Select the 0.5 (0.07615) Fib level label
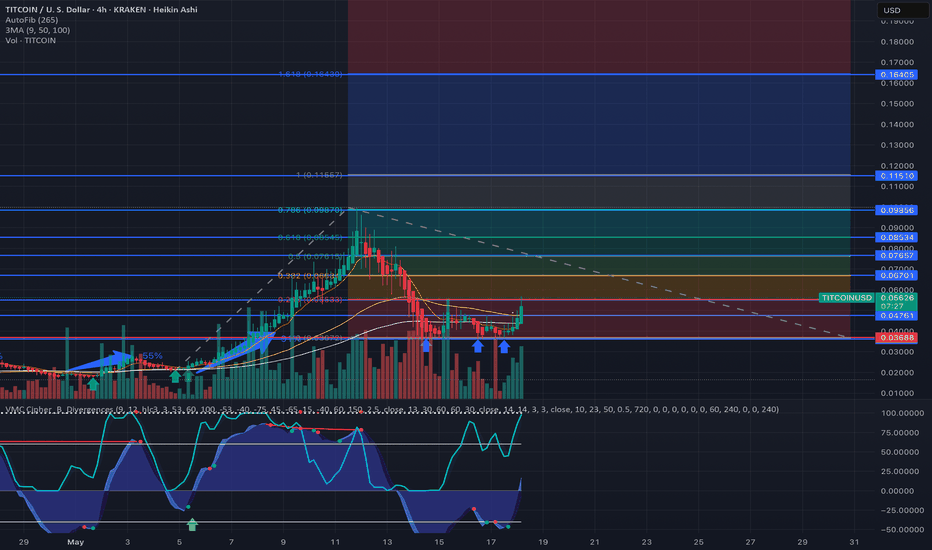The width and height of the screenshot is (932, 550). pos(315,257)
